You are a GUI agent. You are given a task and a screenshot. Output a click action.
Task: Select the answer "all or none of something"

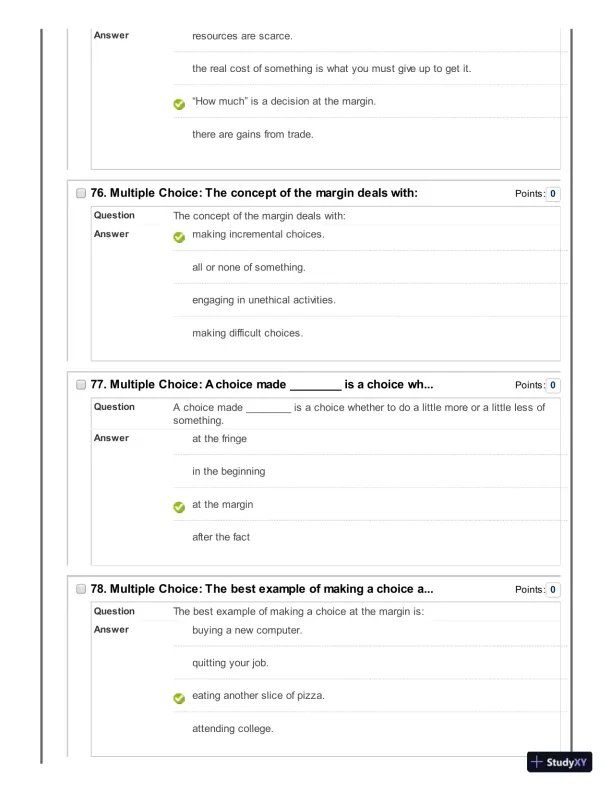[248, 268]
